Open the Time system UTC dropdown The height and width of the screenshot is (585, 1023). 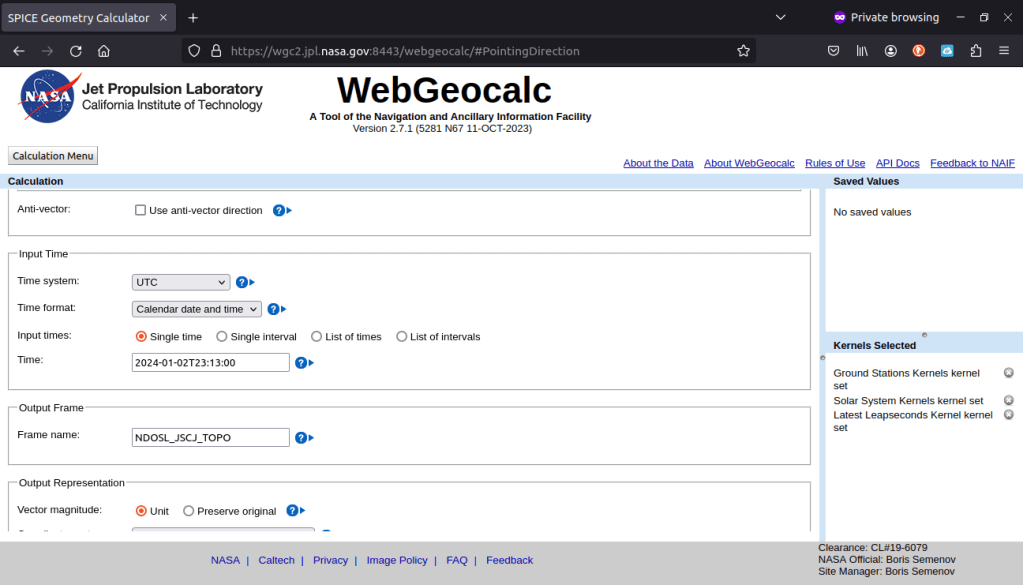point(181,282)
